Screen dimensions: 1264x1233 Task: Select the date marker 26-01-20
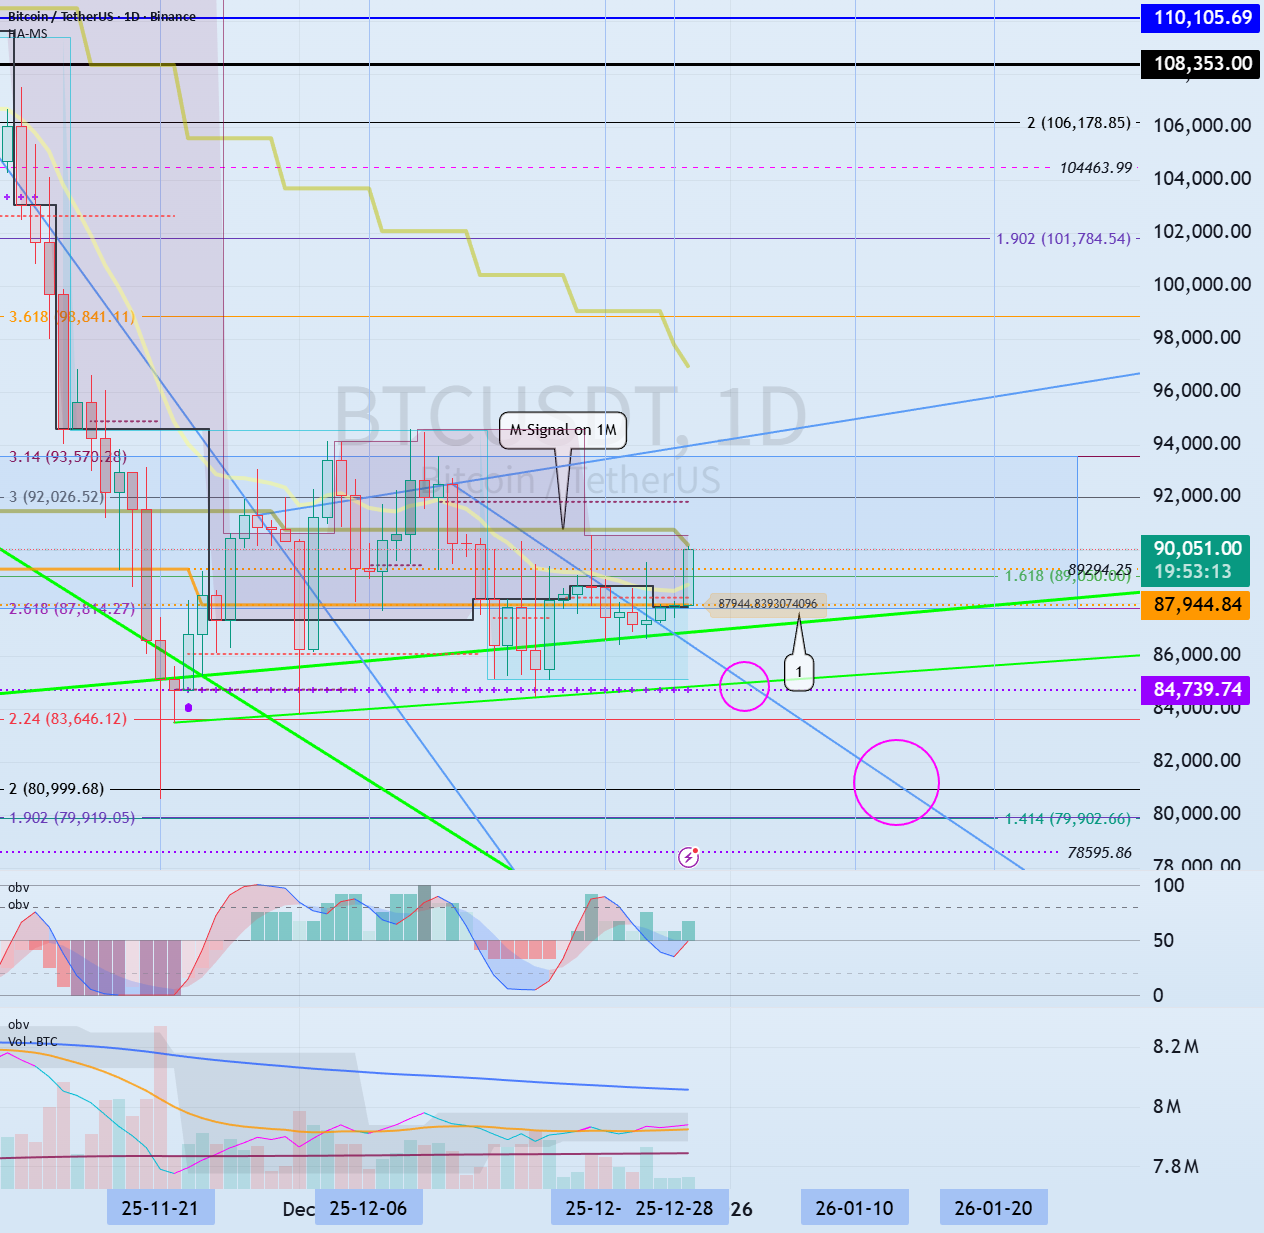tap(994, 1208)
